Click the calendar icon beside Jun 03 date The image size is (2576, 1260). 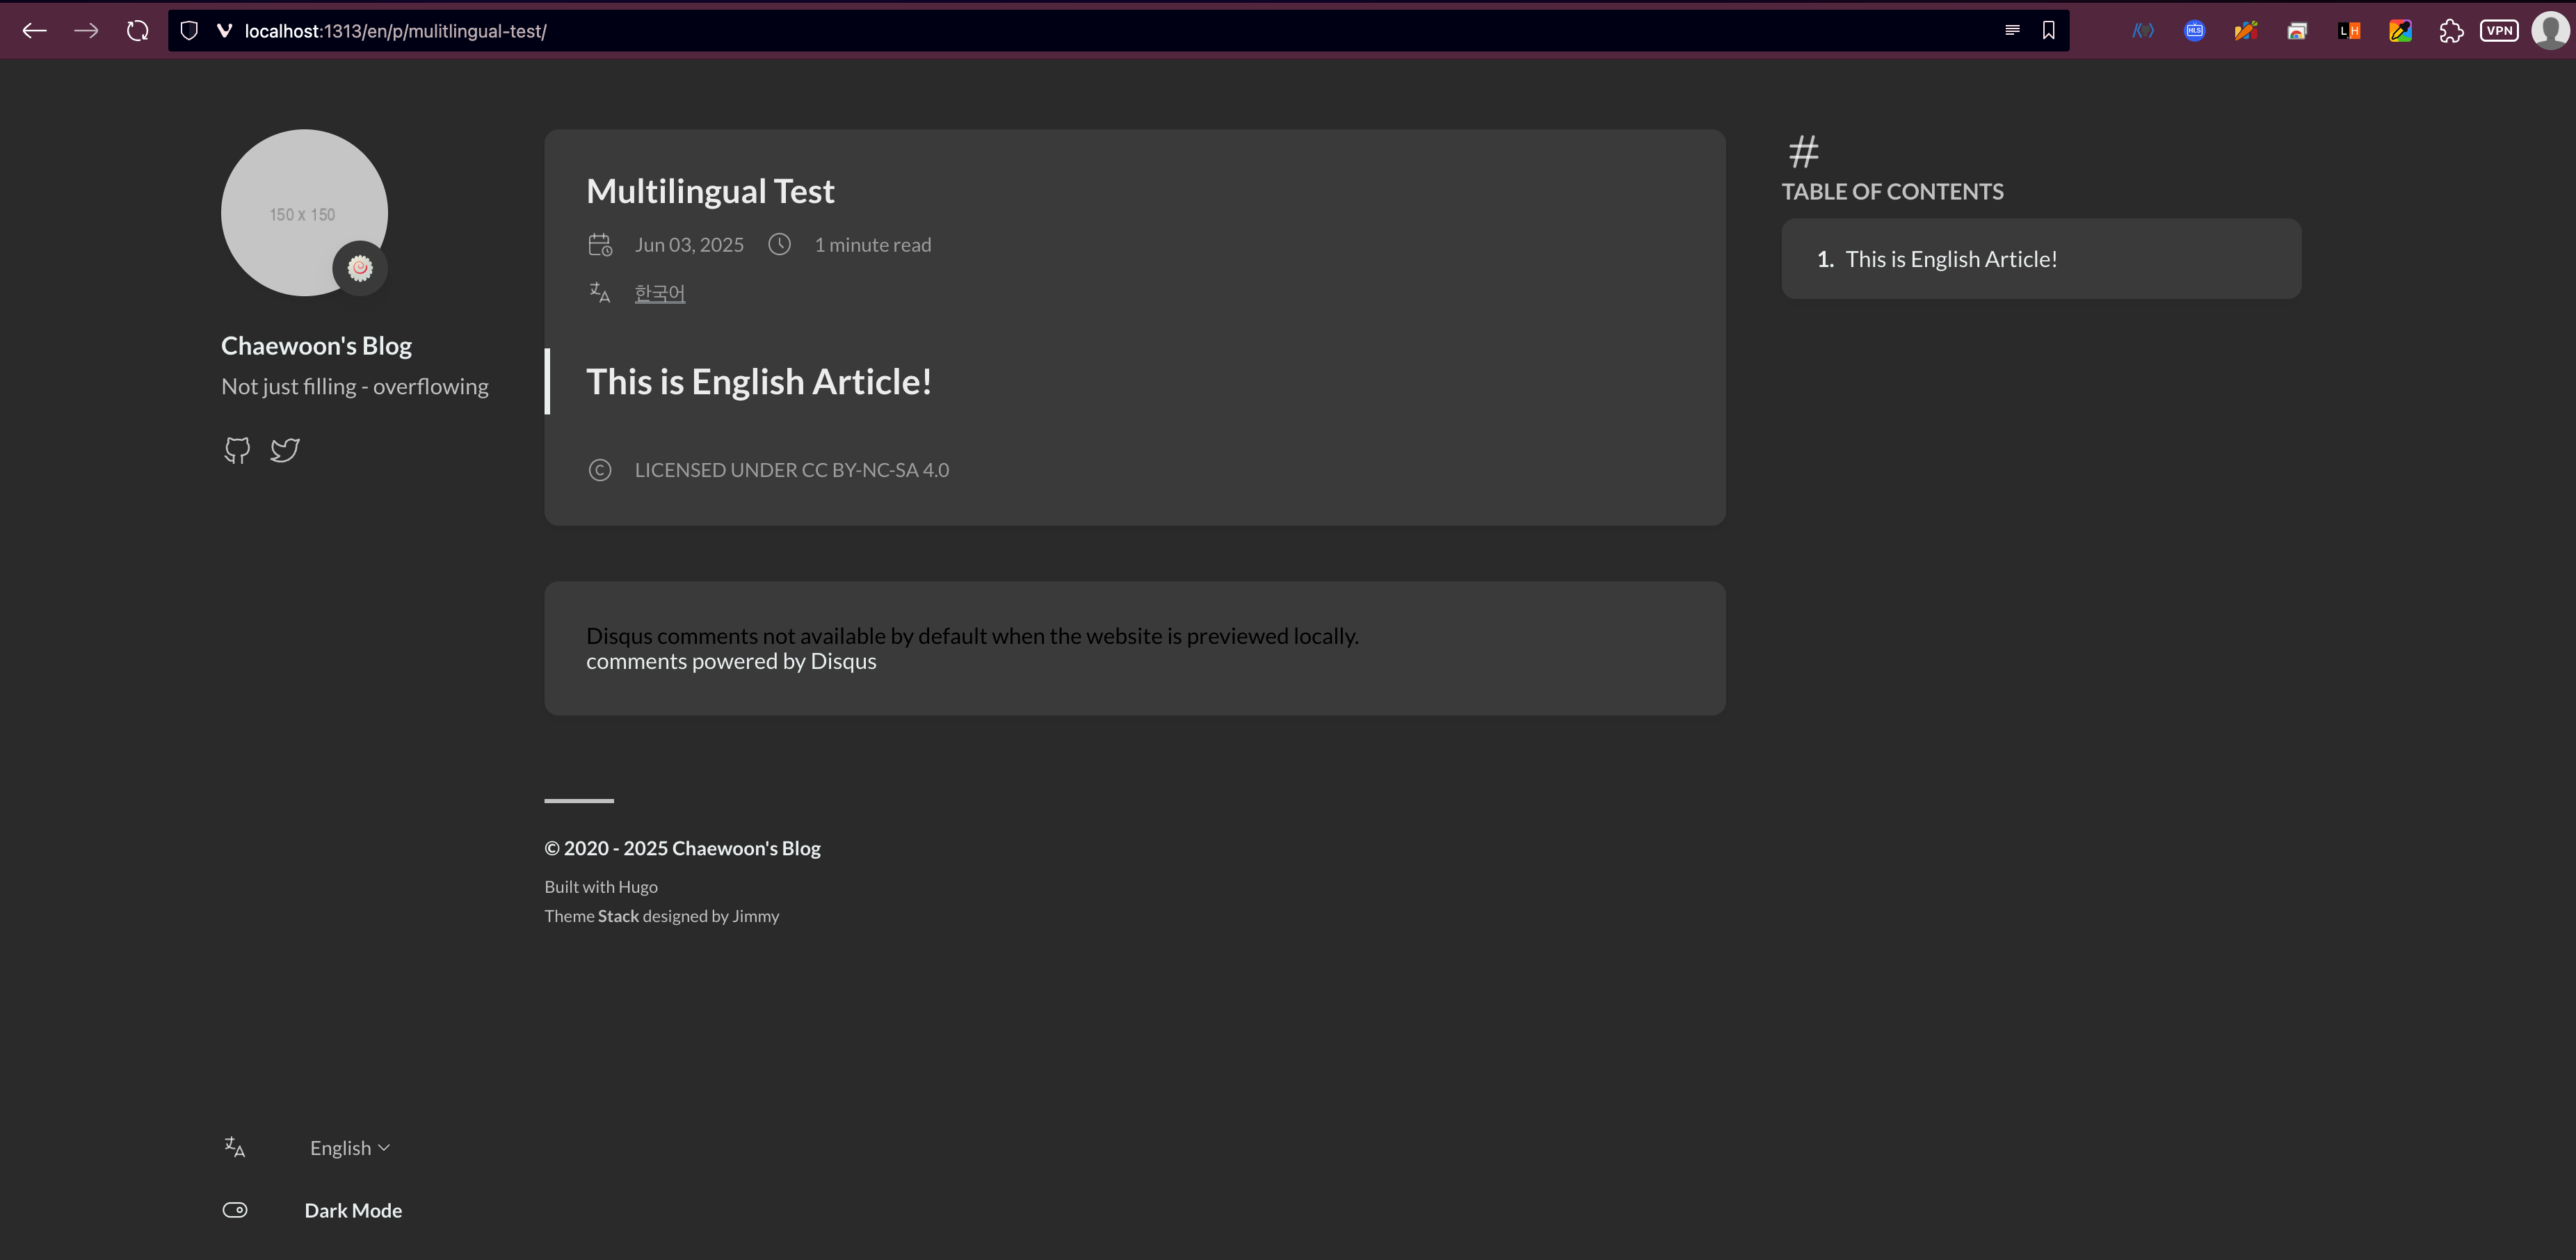(x=601, y=244)
